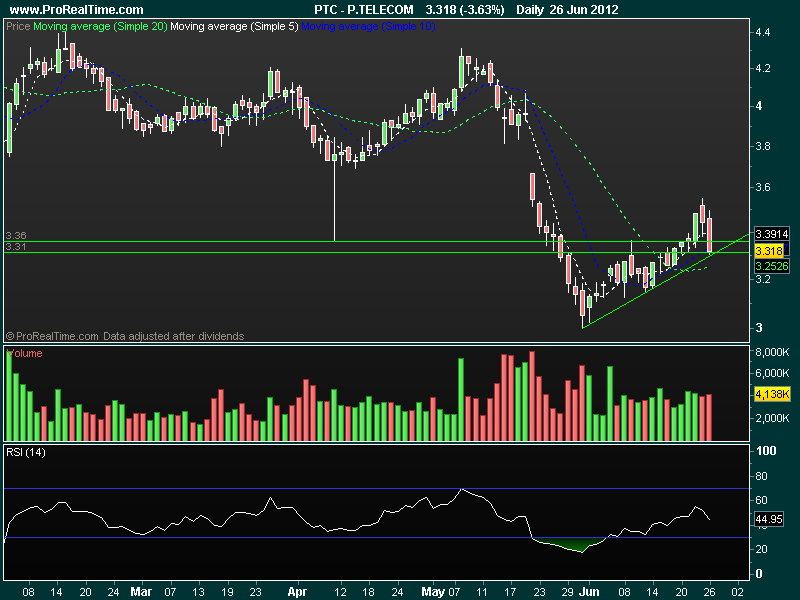Screen dimensions: 800x600
Task: Click the 8,000K volume axis label
Action: (772, 352)
